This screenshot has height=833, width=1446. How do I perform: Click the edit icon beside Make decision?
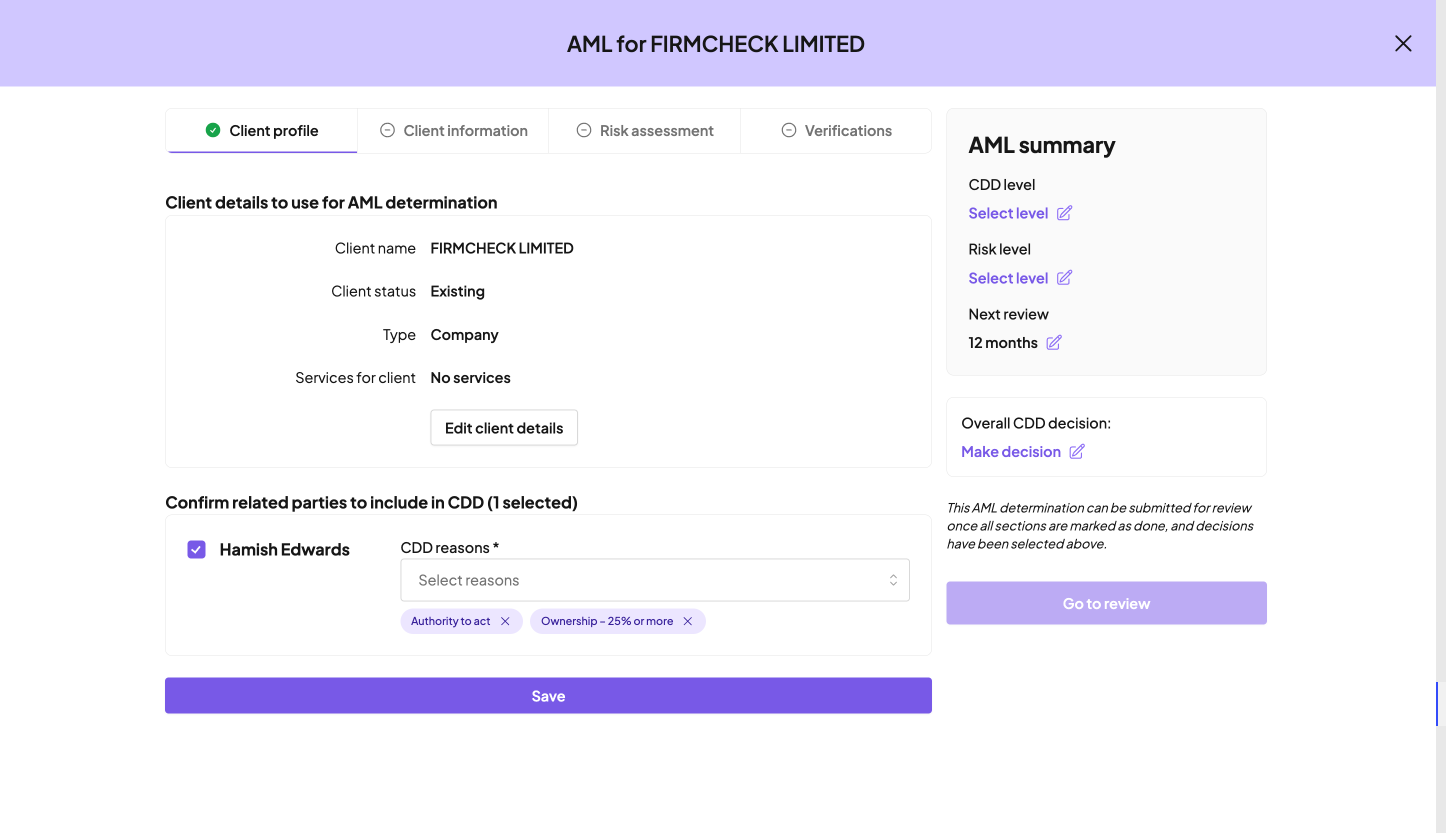(1077, 452)
